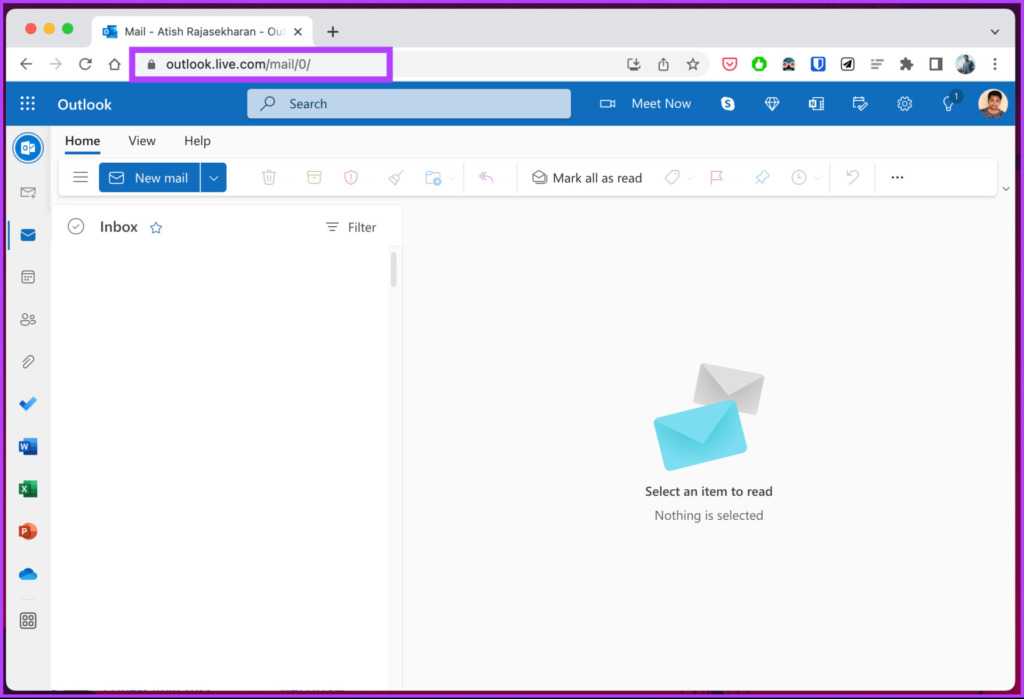Viewport: 1024px width, 699px height.
Task: Expand the tab search chevron
Action: [995, 31]
